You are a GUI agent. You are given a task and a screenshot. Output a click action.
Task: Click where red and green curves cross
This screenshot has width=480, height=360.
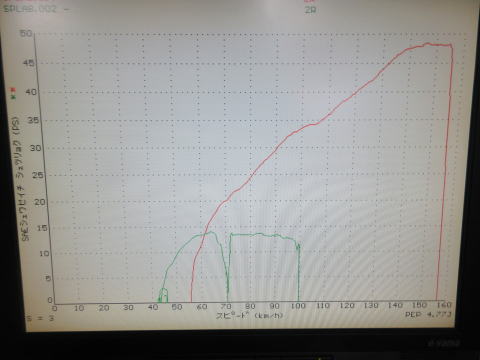(x=205, y=233)
